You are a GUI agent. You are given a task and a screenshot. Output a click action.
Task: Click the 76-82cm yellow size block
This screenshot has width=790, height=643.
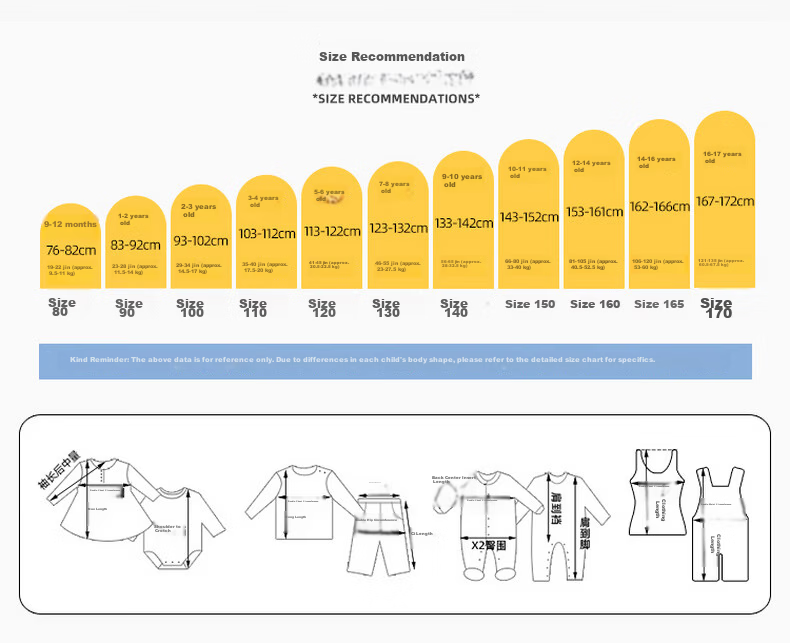(71, 246)
